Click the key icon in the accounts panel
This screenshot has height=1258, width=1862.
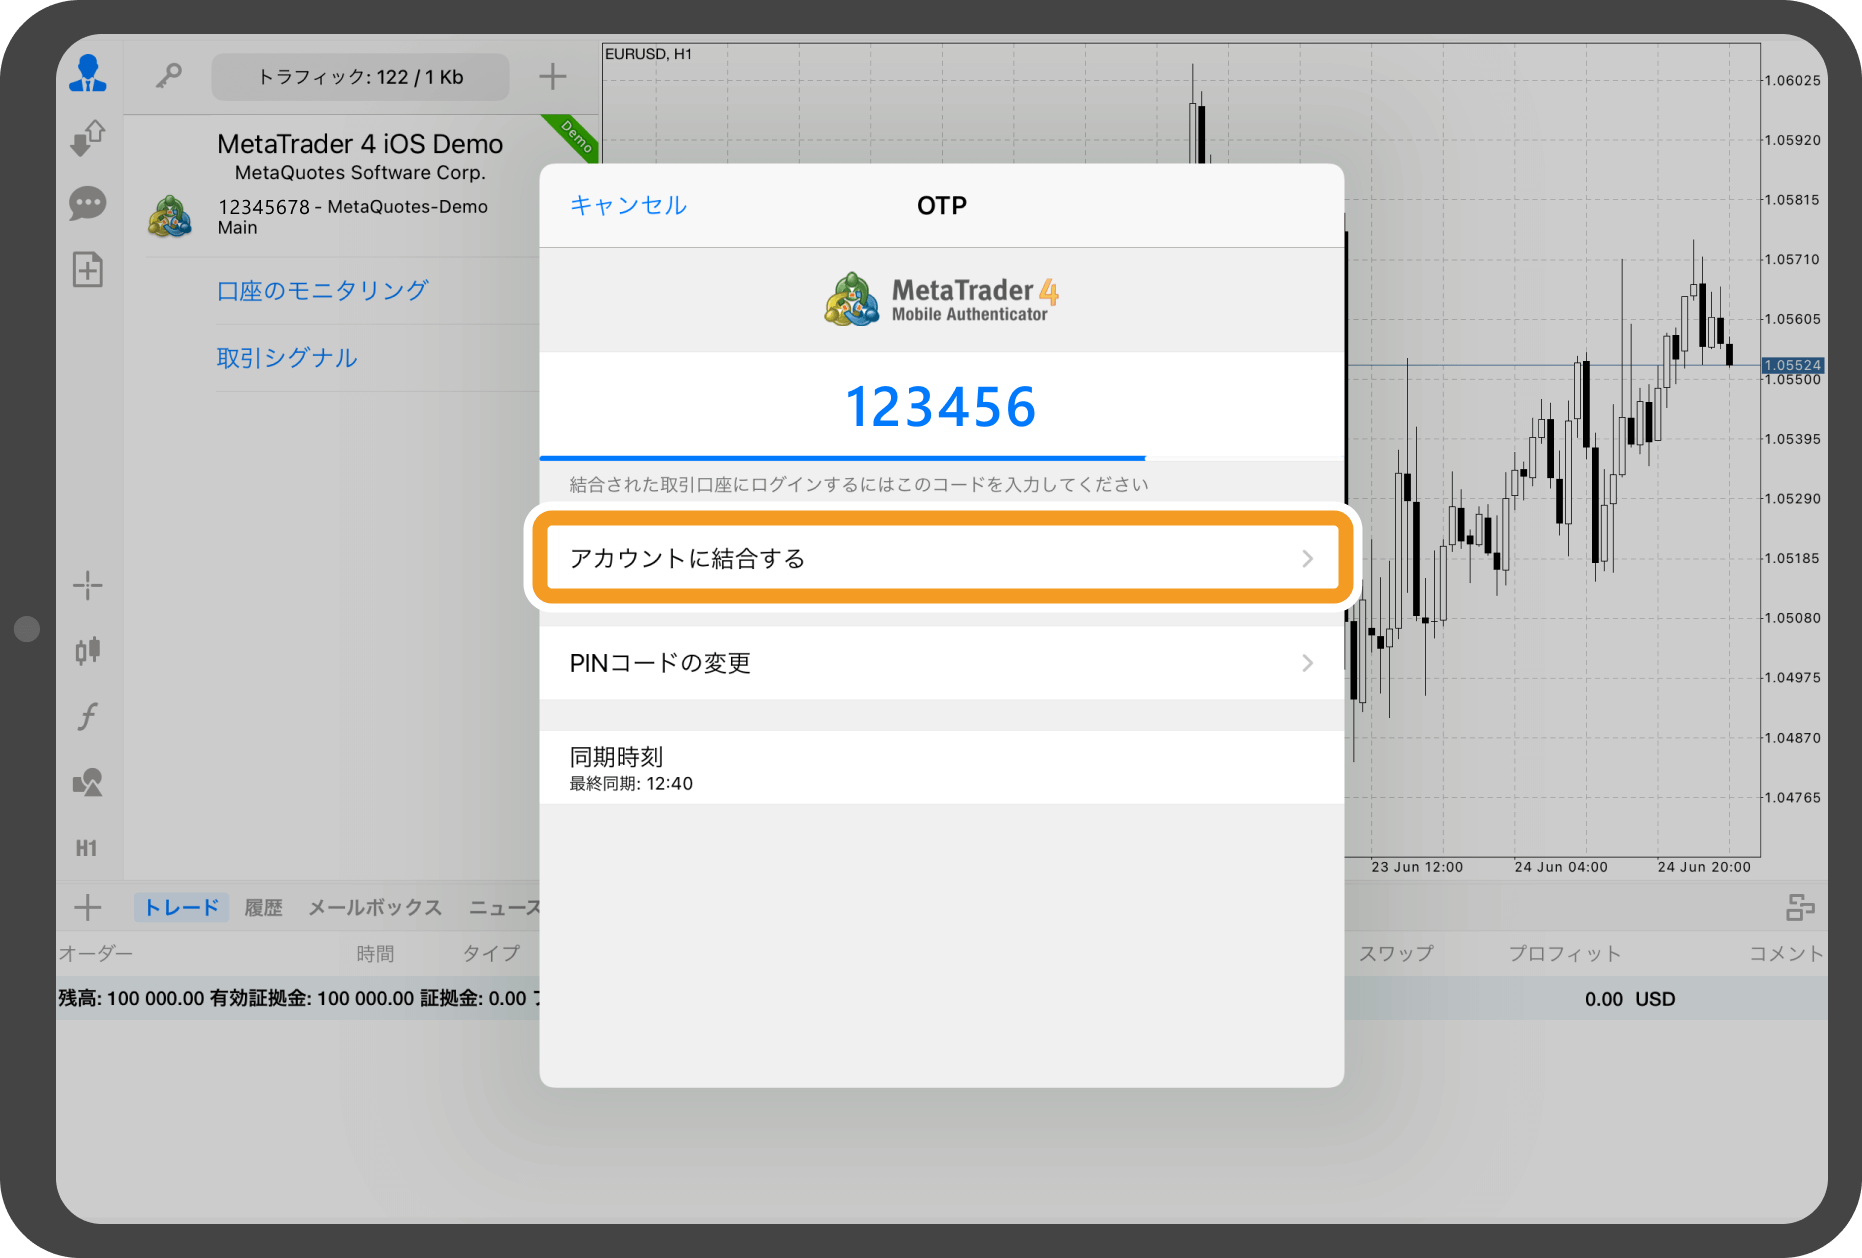pyautogui.click(x=169, y=76)
